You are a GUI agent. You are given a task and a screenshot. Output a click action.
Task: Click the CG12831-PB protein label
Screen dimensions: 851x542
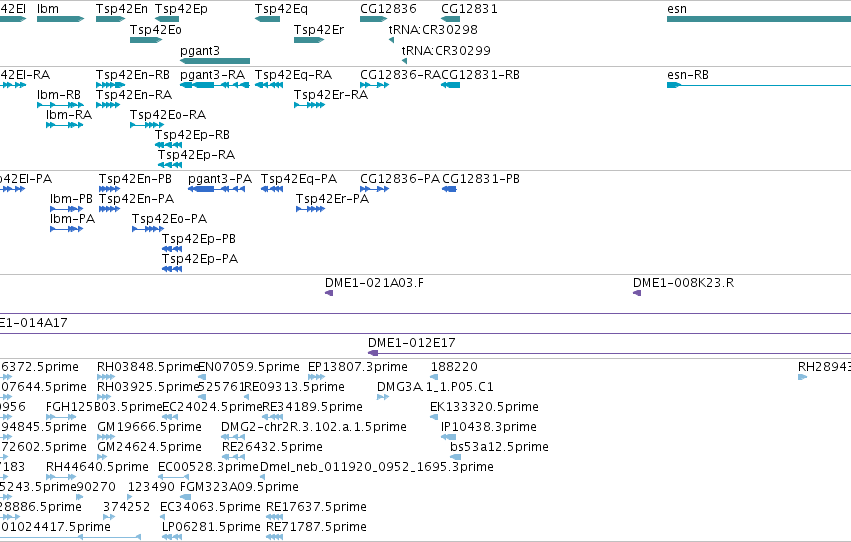[481, 178]
